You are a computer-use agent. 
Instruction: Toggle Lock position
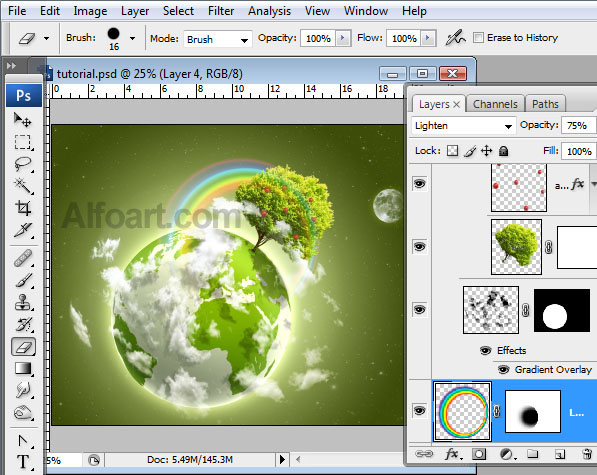pos(487,151)
